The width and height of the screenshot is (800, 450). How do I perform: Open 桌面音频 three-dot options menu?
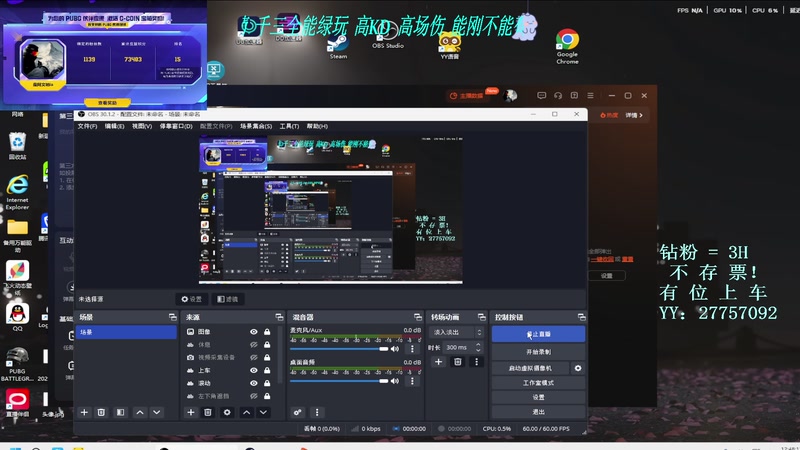tap(412, 381)
